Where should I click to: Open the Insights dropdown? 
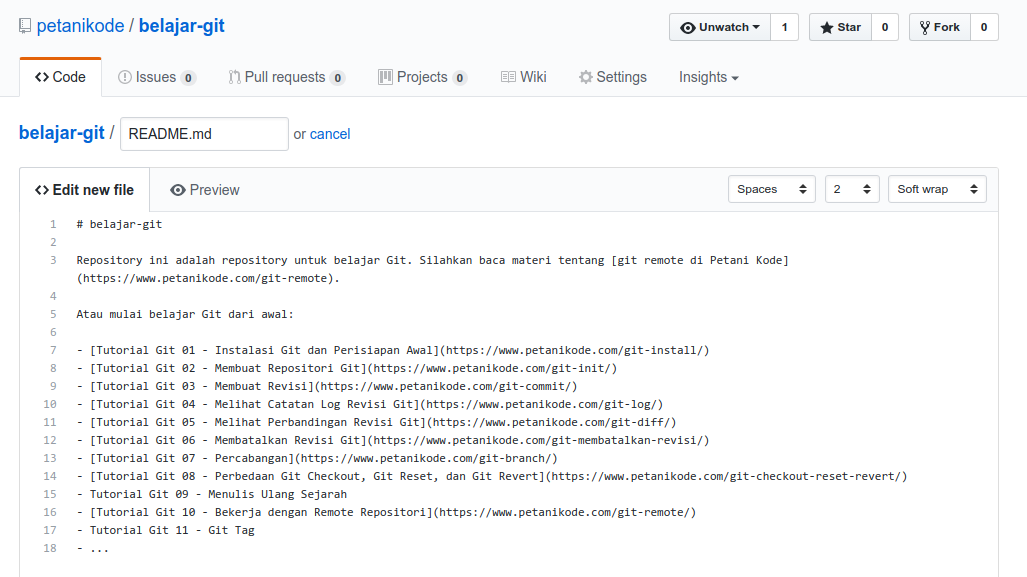click(707, 76)
